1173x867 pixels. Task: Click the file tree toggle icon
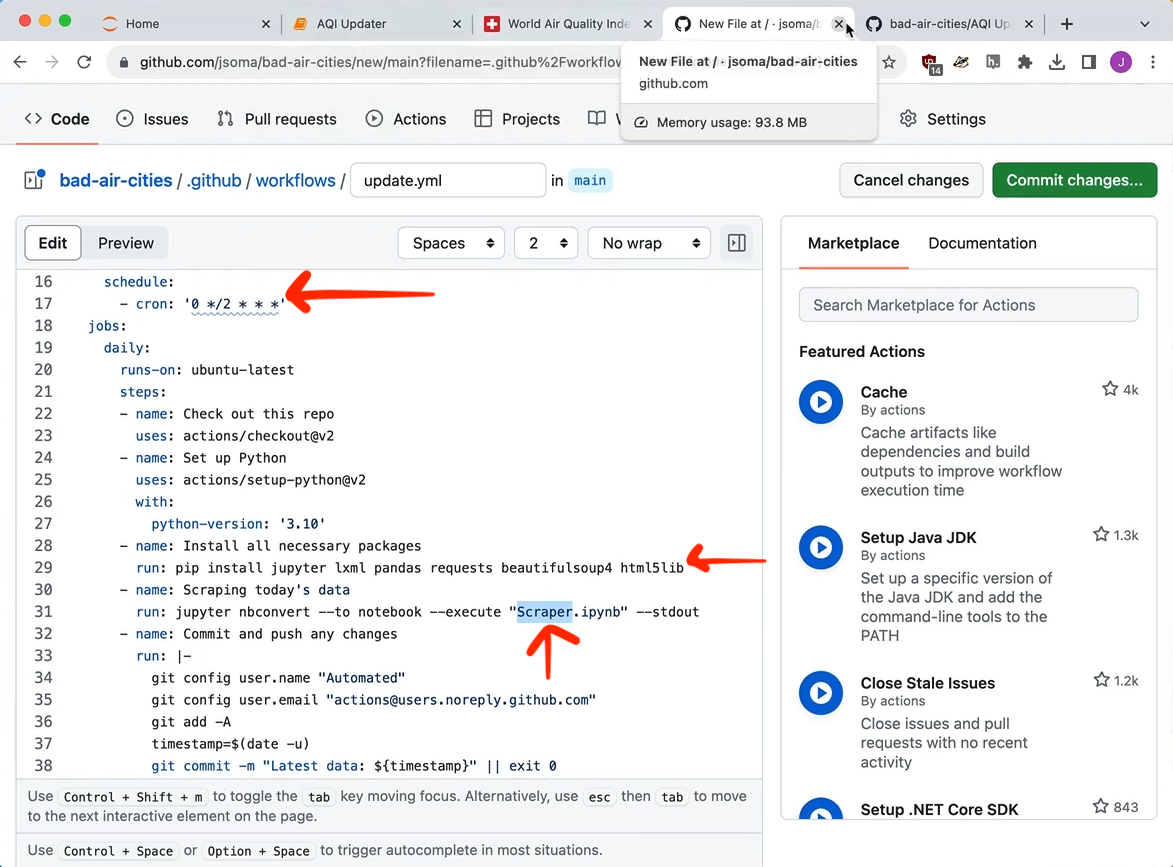coord(34,180)
